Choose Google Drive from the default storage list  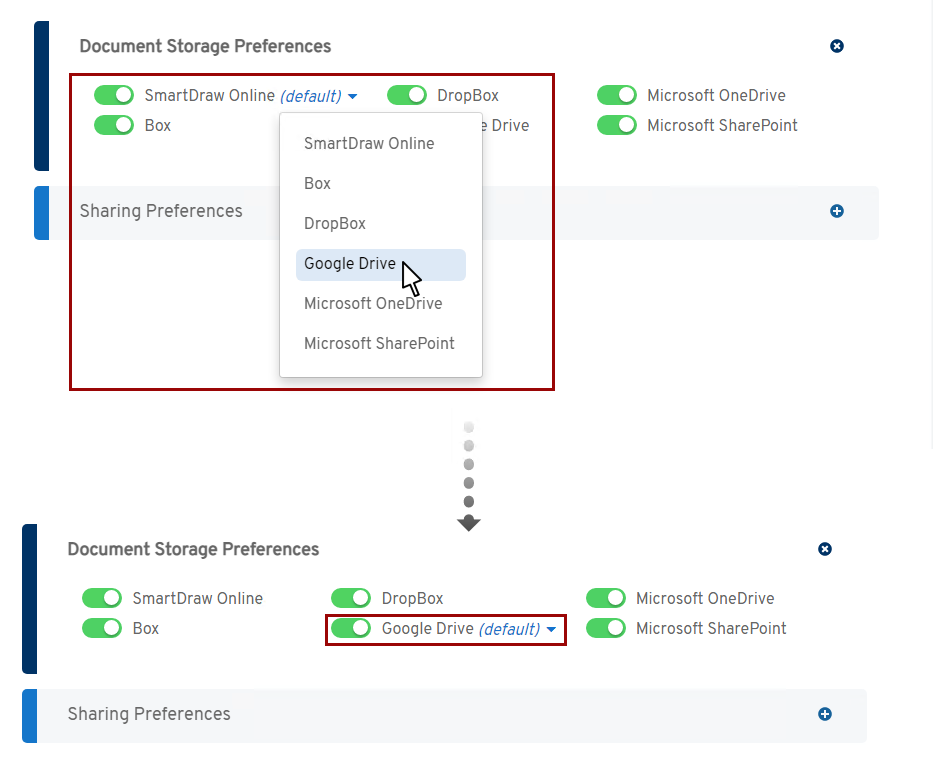[x=350, y=264]
